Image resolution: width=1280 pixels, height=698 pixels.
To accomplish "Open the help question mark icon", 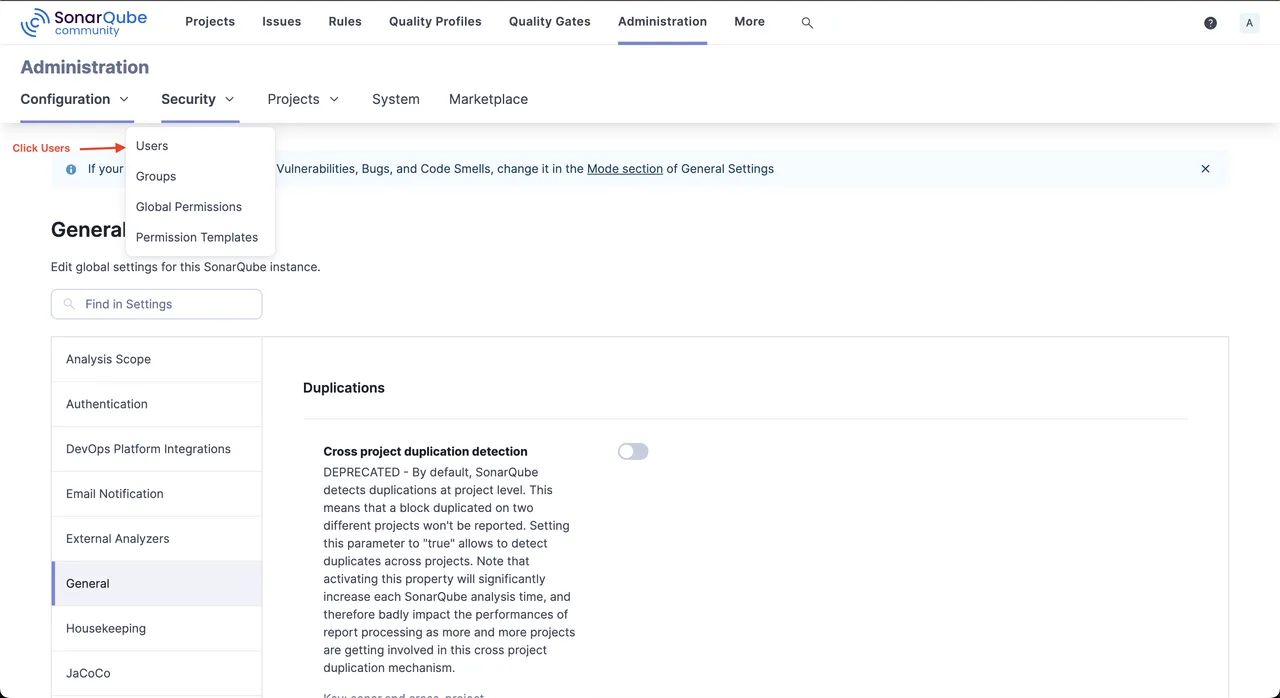I will (x=1210, y=22).
